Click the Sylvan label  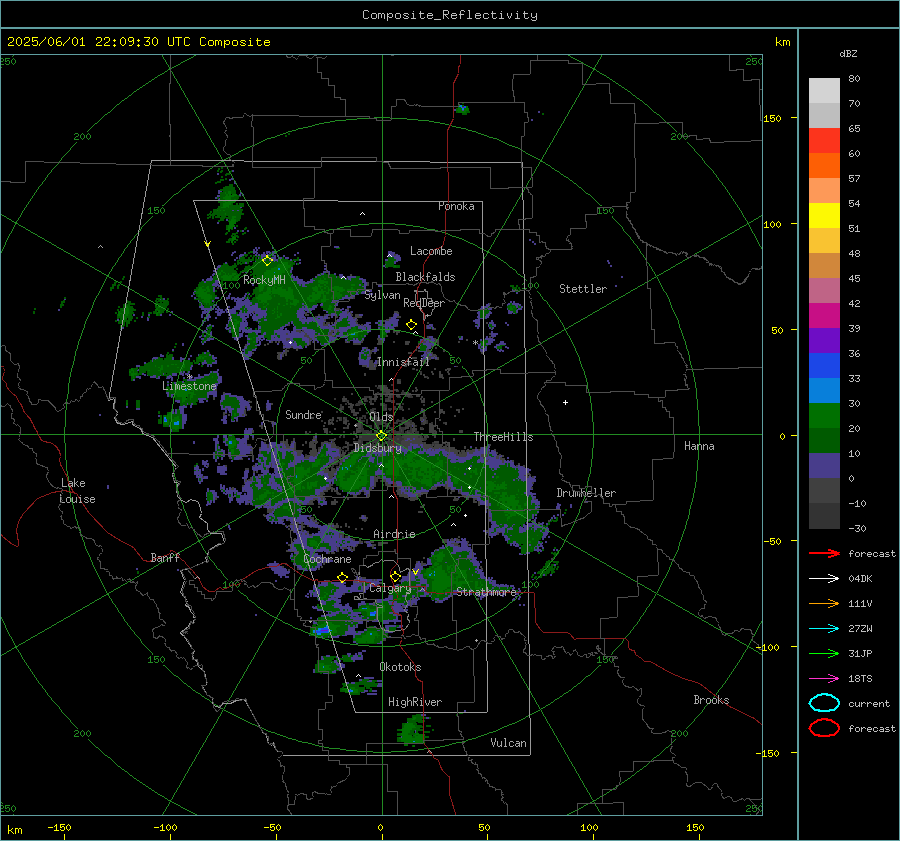[382, 295]
